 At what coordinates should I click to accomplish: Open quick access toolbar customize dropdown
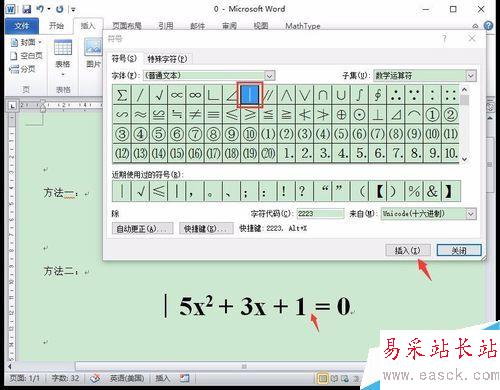click(73, 9)
